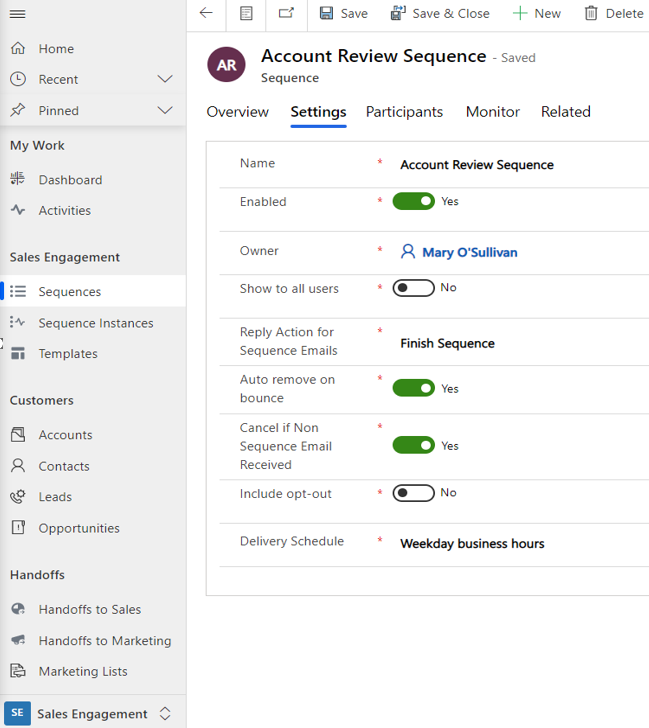Image resolution: width=649 pixels, height=728 pixels.
Task: Click the Sequence Instances icon
Action: pyautogui.click(x=18, y=322)
